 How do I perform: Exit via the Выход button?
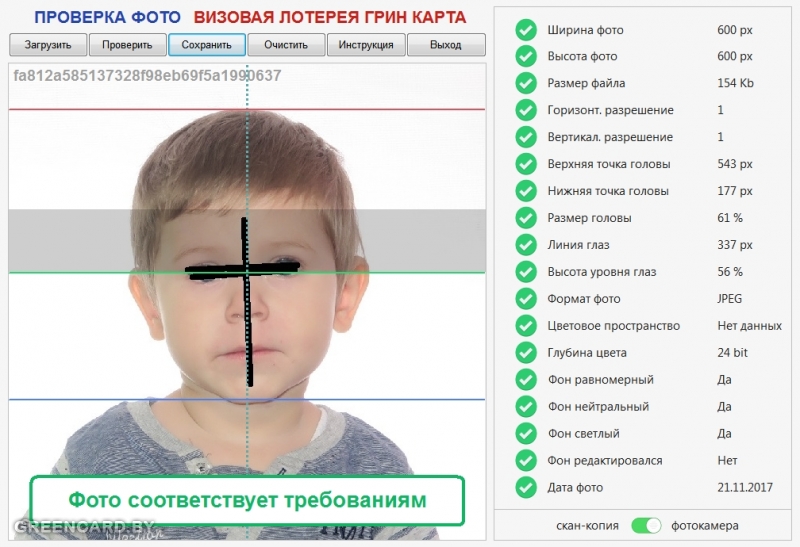(x=446, y=45)
